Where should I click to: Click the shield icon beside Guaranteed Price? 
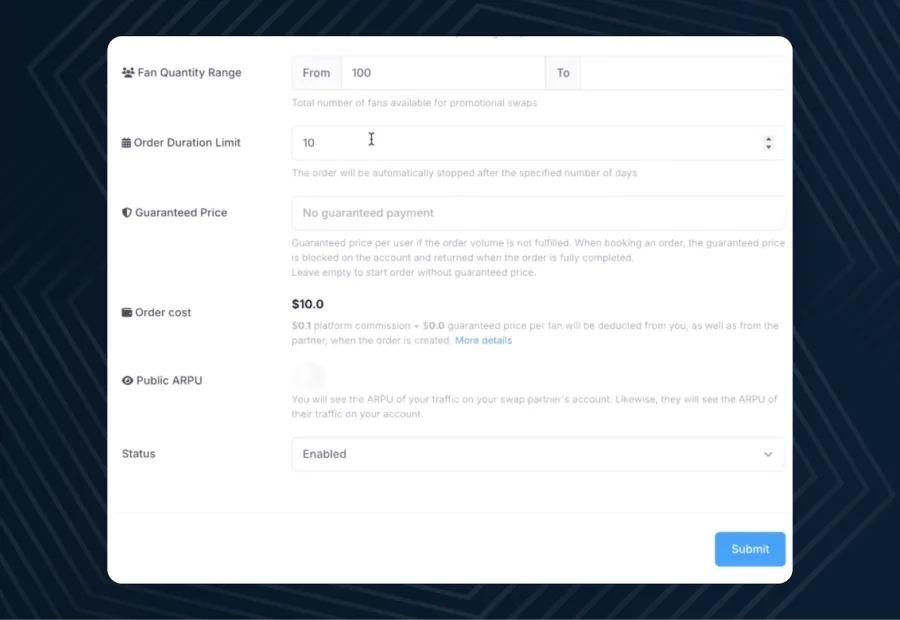pos(127,213)
